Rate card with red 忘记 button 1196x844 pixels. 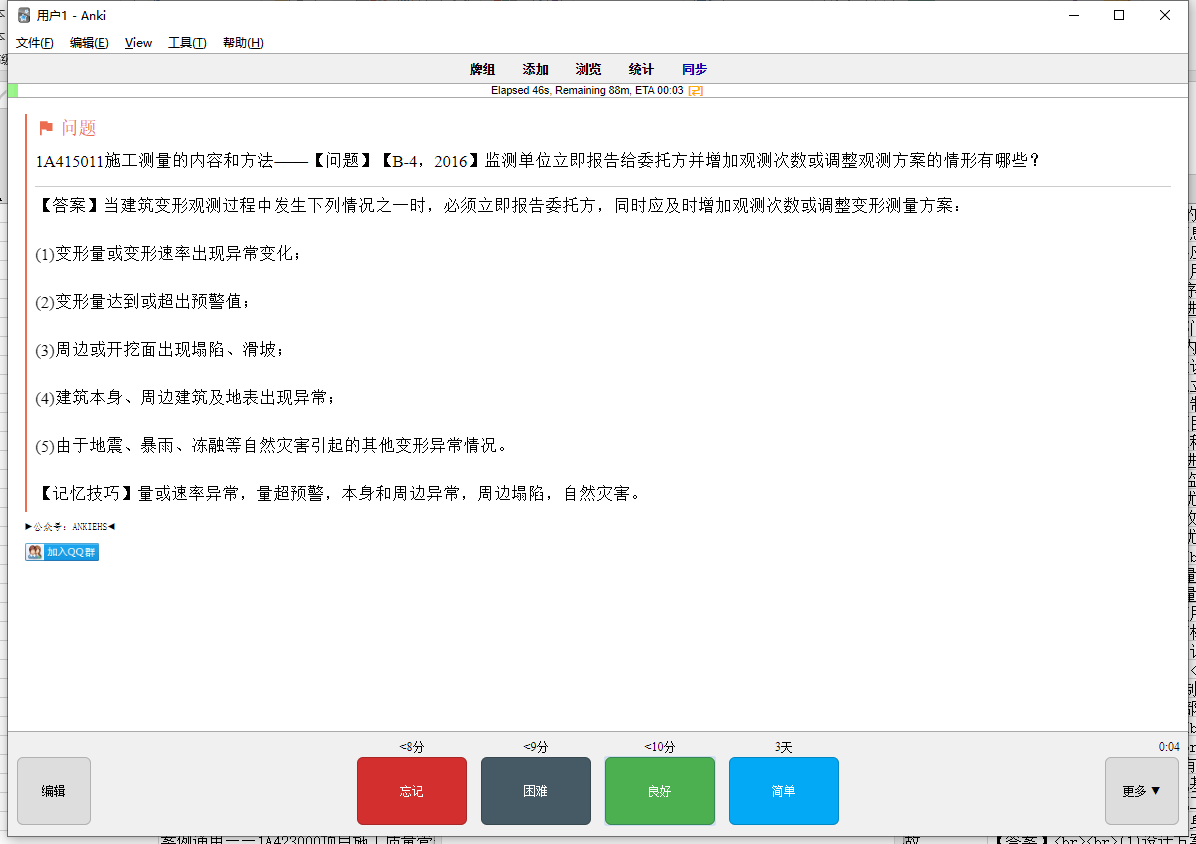pos(412,791)
